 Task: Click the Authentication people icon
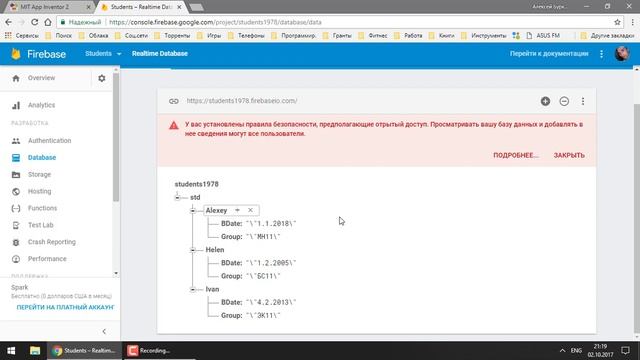tap(16, 141)
